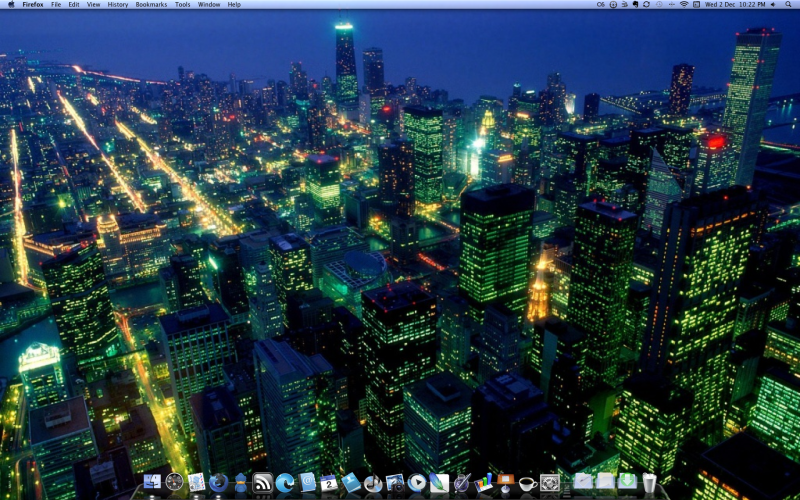Open the Wi-Fi status menu

pyautogui.click(x=684, y=4)
